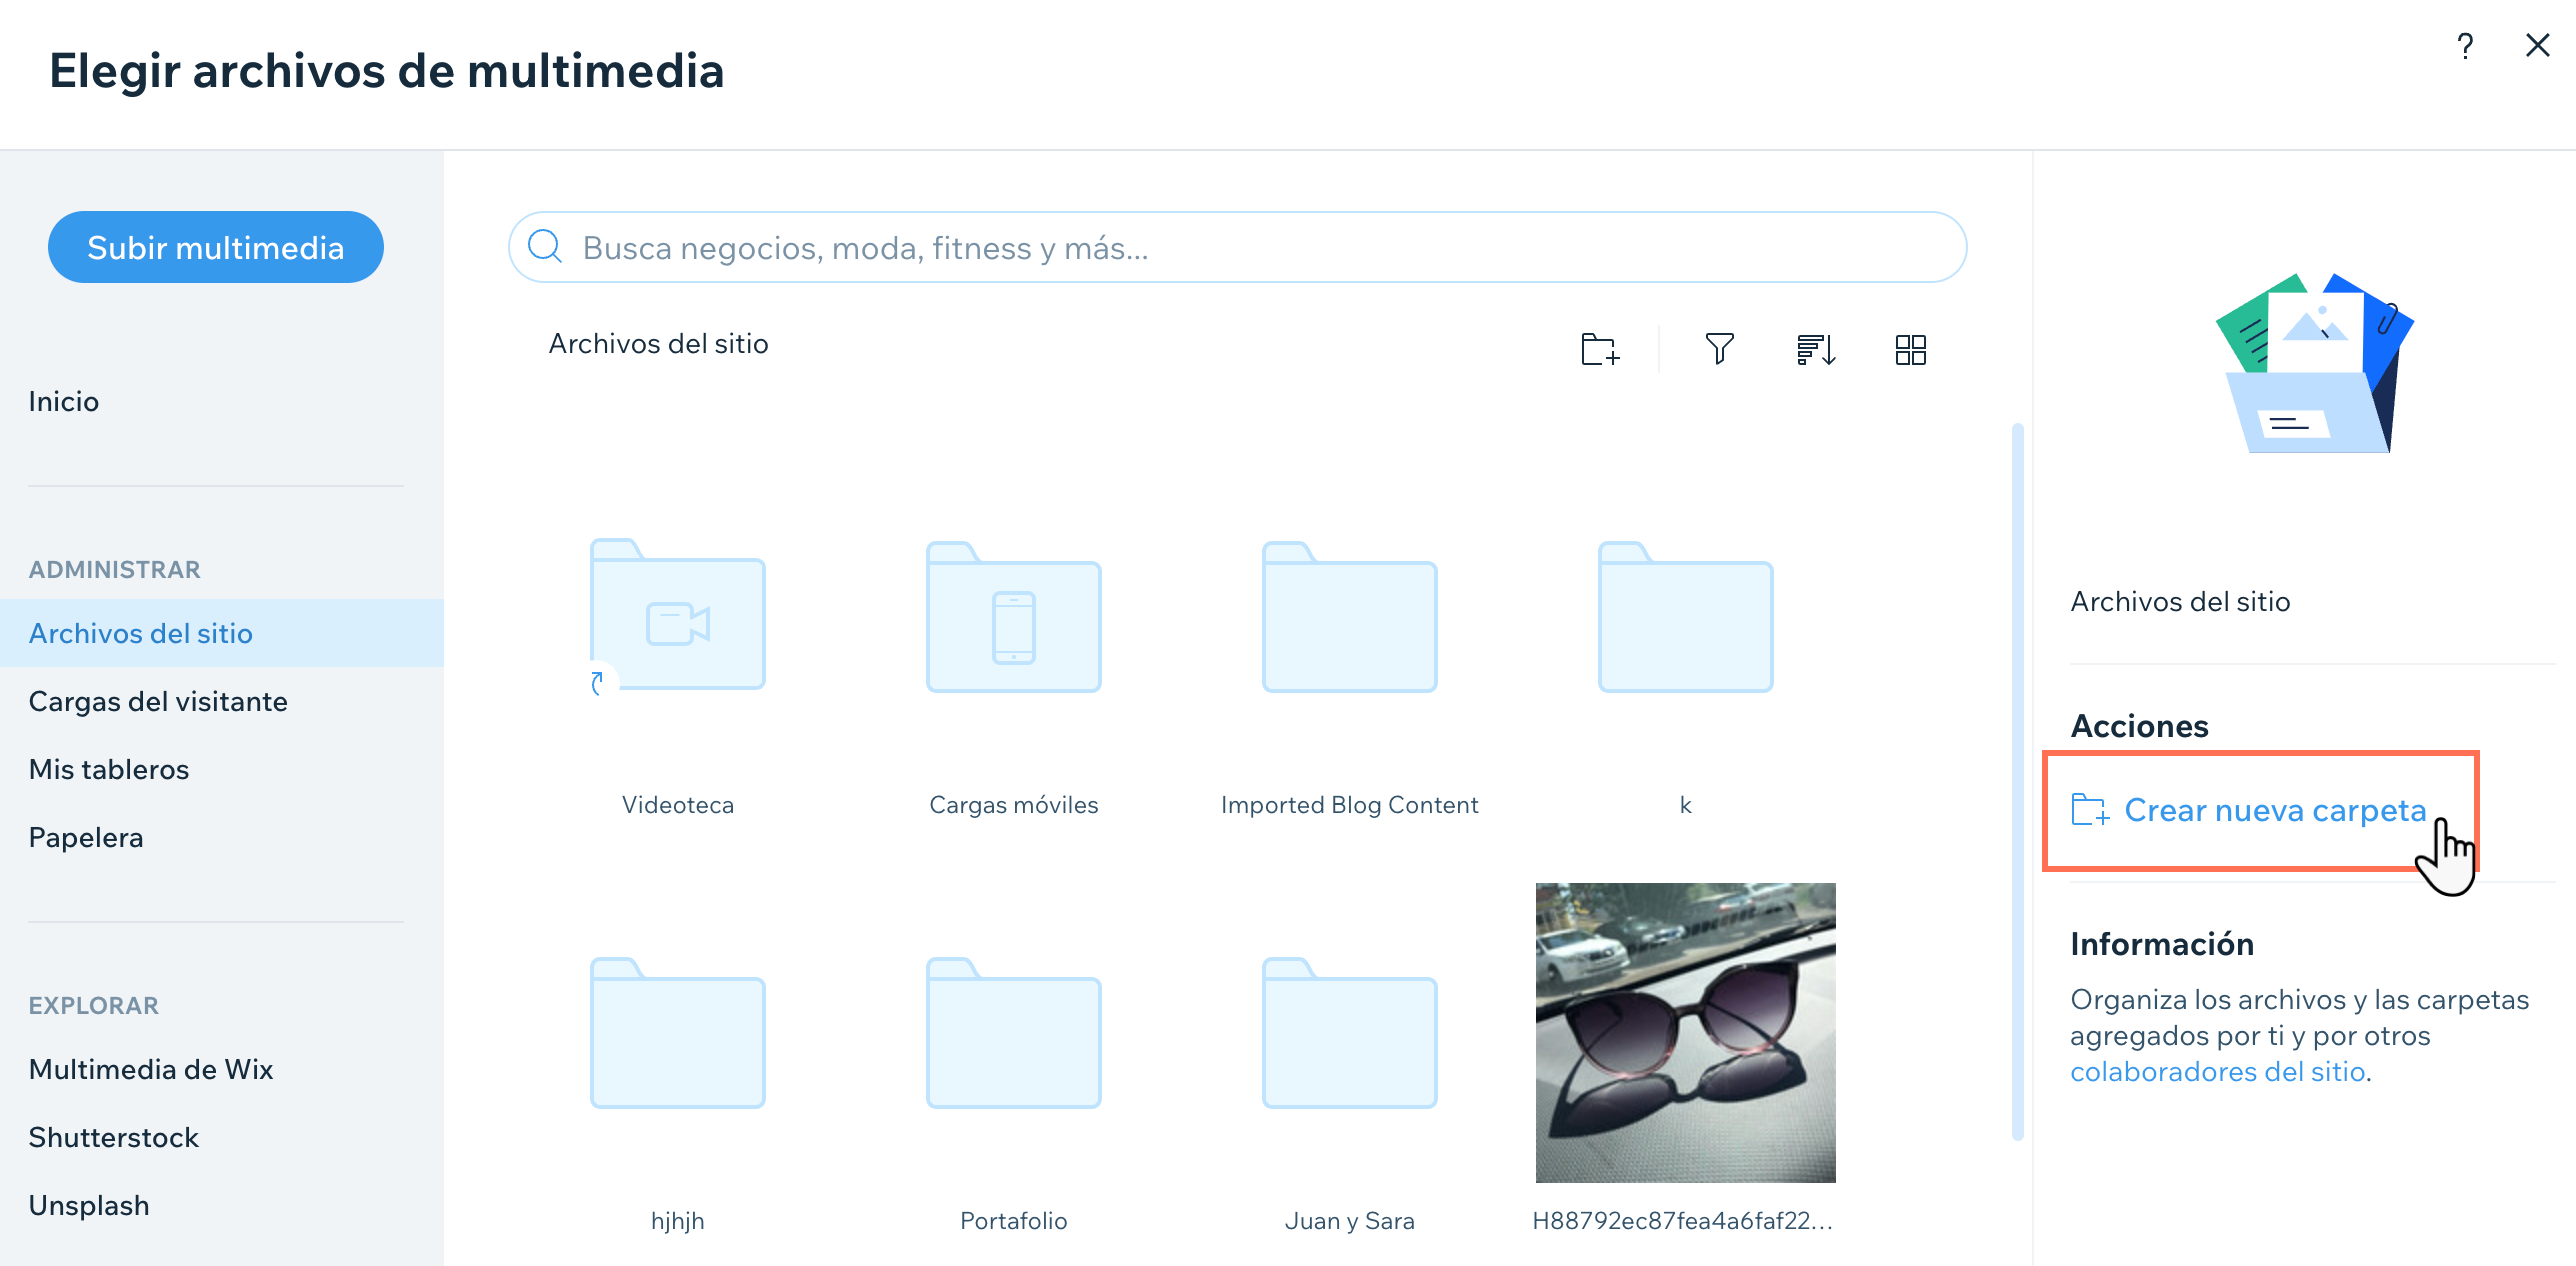The height and width of the screenshot is (1266, 2576).
Task: Browse Multimedia de Wix
Action: click(x=151, y=1069)
